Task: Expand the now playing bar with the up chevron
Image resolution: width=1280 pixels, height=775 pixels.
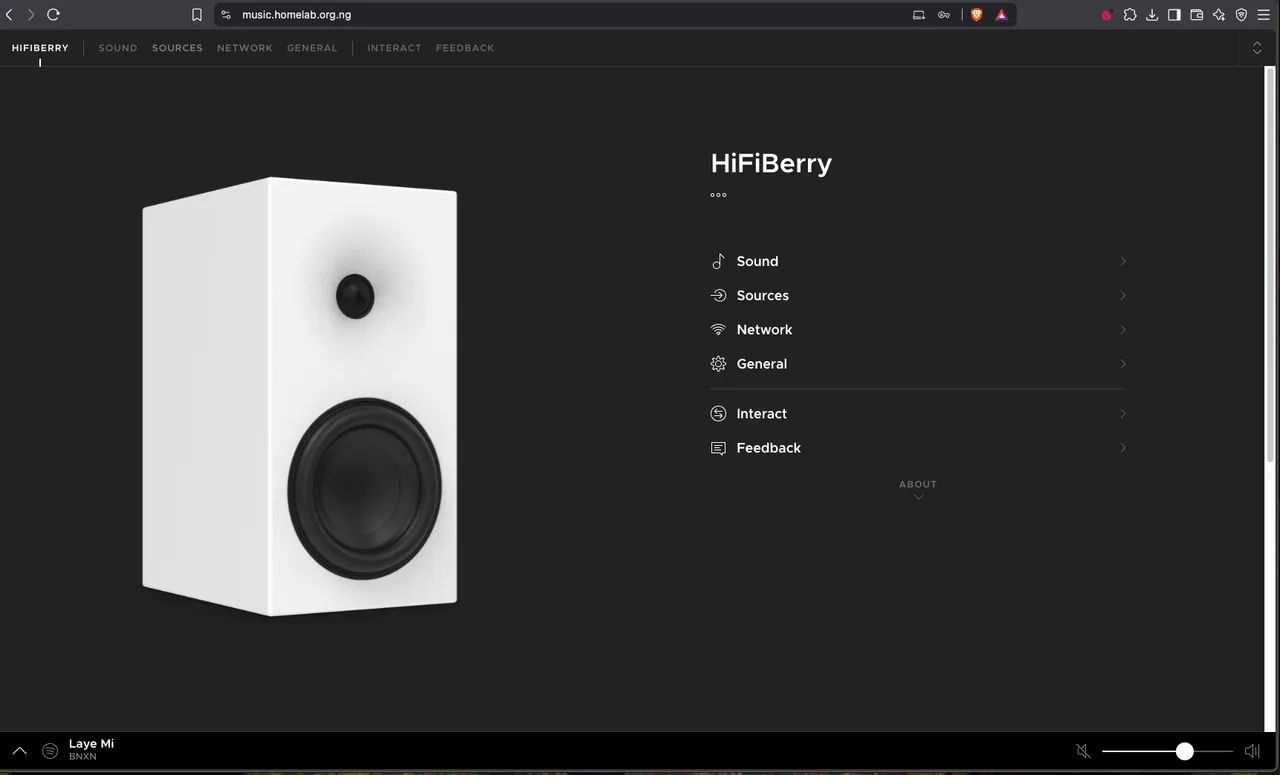Action: pos(19,751)
